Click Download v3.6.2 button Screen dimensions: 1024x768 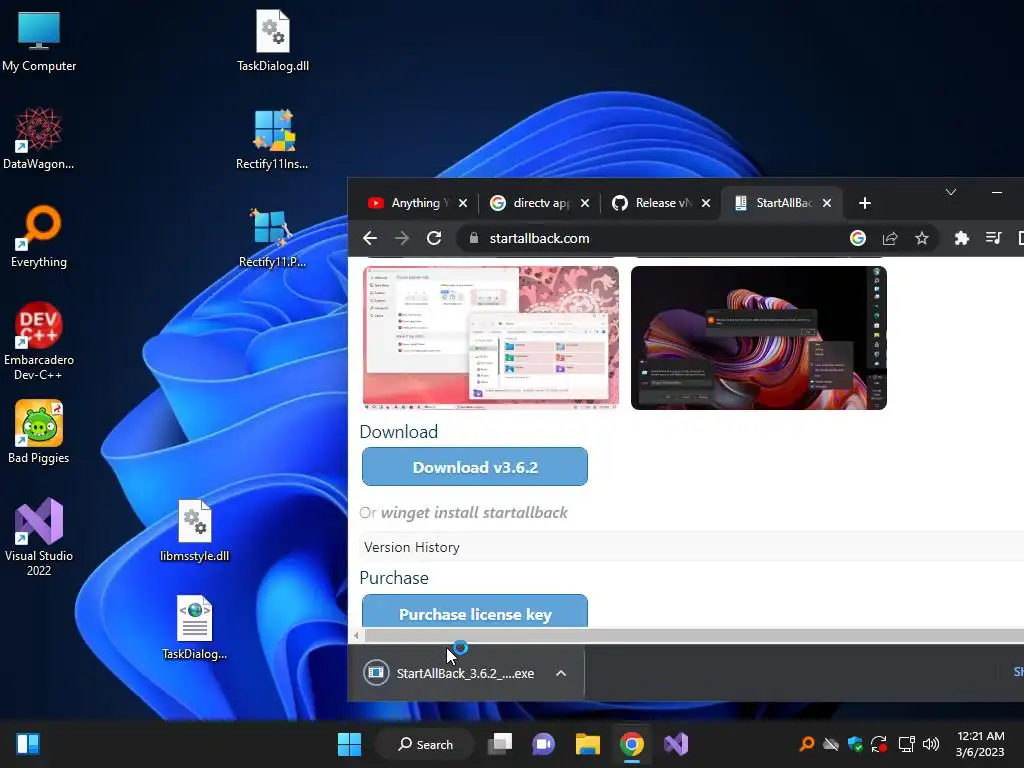click(475, 467)
